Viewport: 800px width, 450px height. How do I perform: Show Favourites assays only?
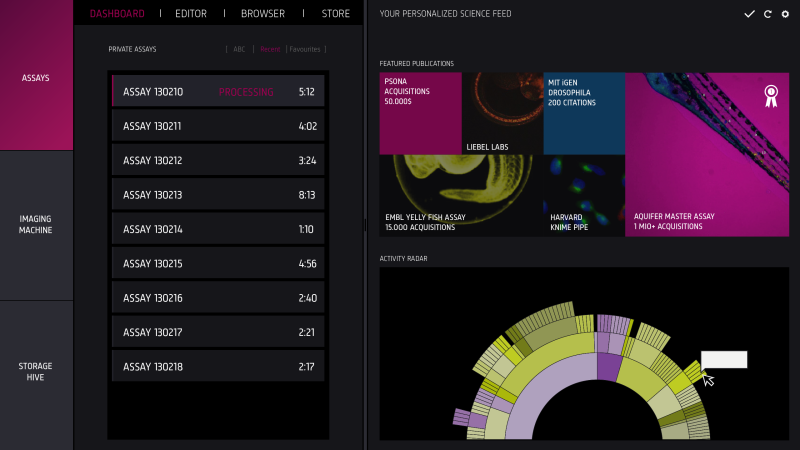click(305, 49)
